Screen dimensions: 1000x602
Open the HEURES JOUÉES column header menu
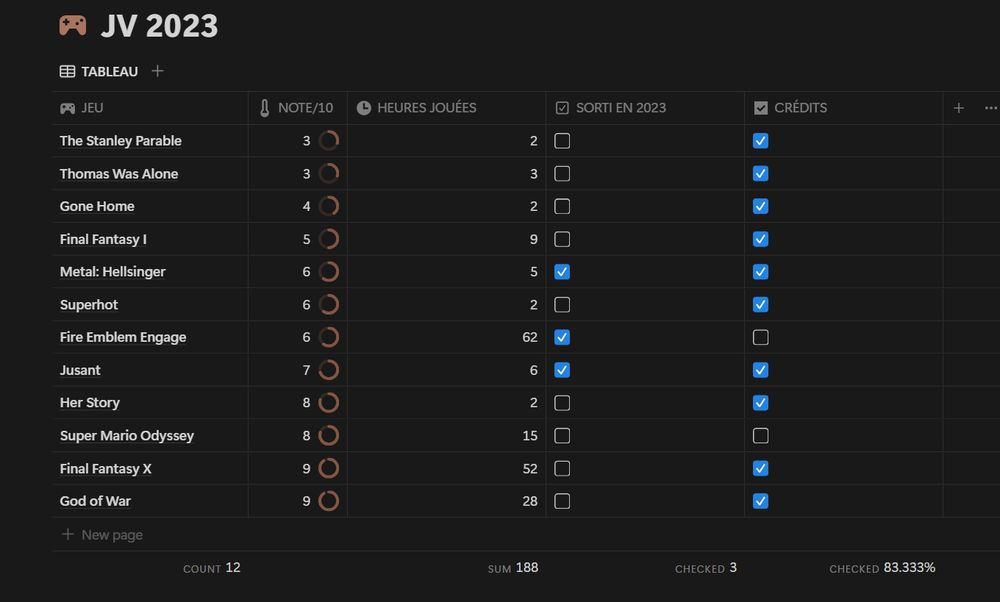tap(446, 108)
